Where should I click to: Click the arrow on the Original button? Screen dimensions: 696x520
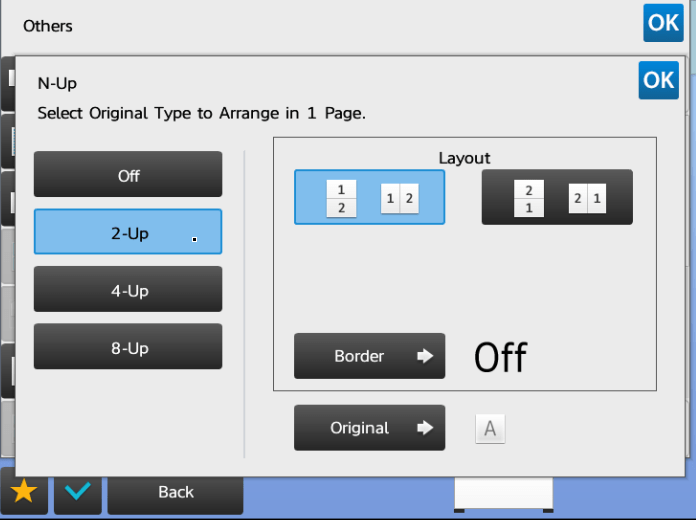click(425, 428)
